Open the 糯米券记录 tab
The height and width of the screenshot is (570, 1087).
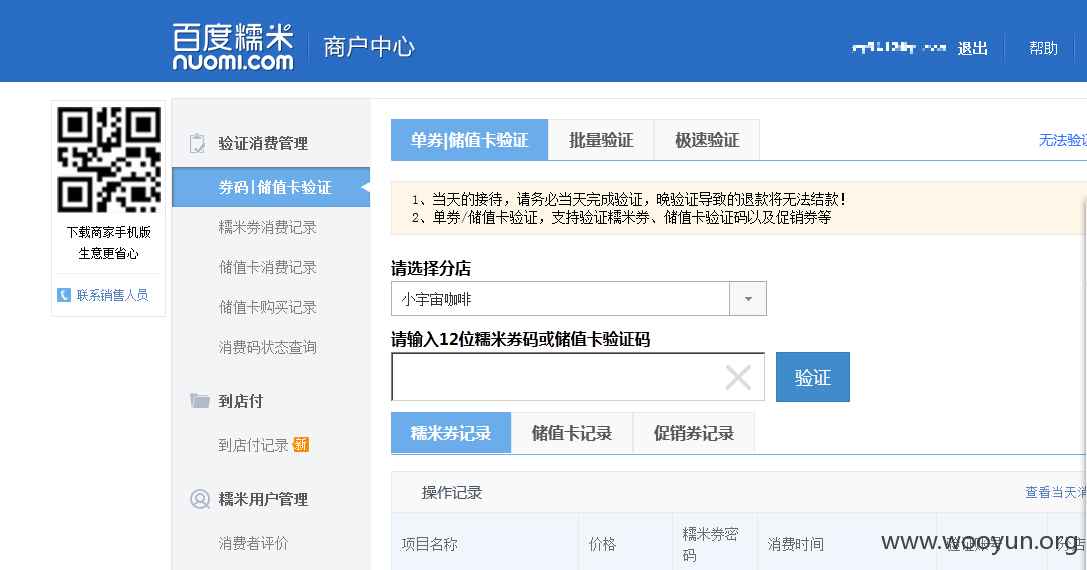click(x=451, y=433)
